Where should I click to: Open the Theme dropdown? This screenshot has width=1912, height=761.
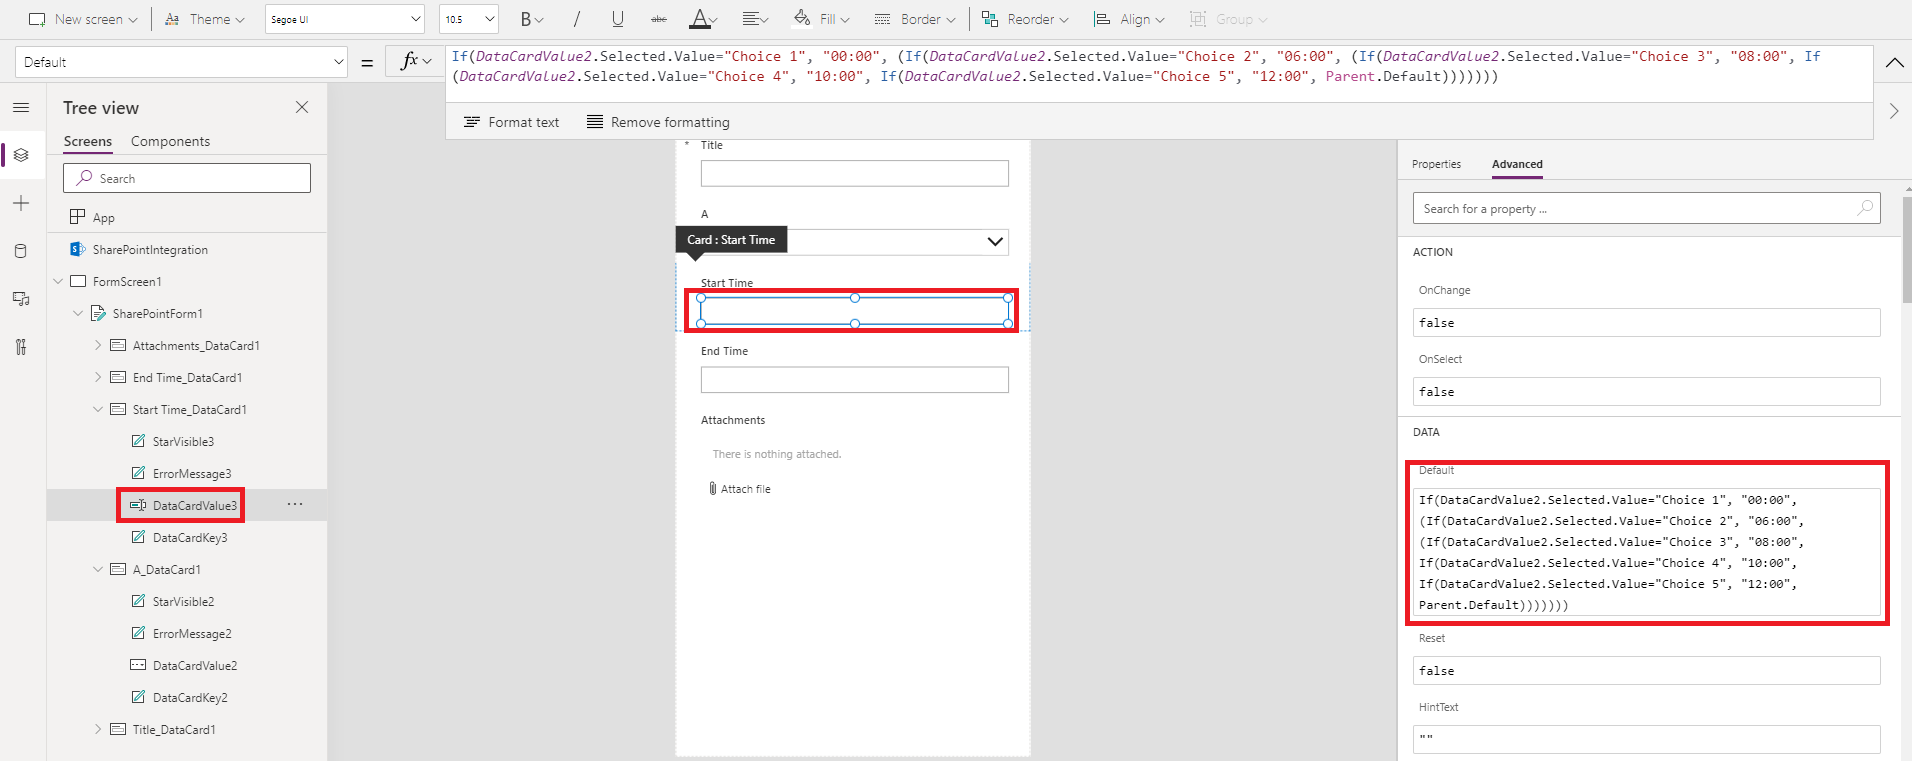click(x=204, y=19)
